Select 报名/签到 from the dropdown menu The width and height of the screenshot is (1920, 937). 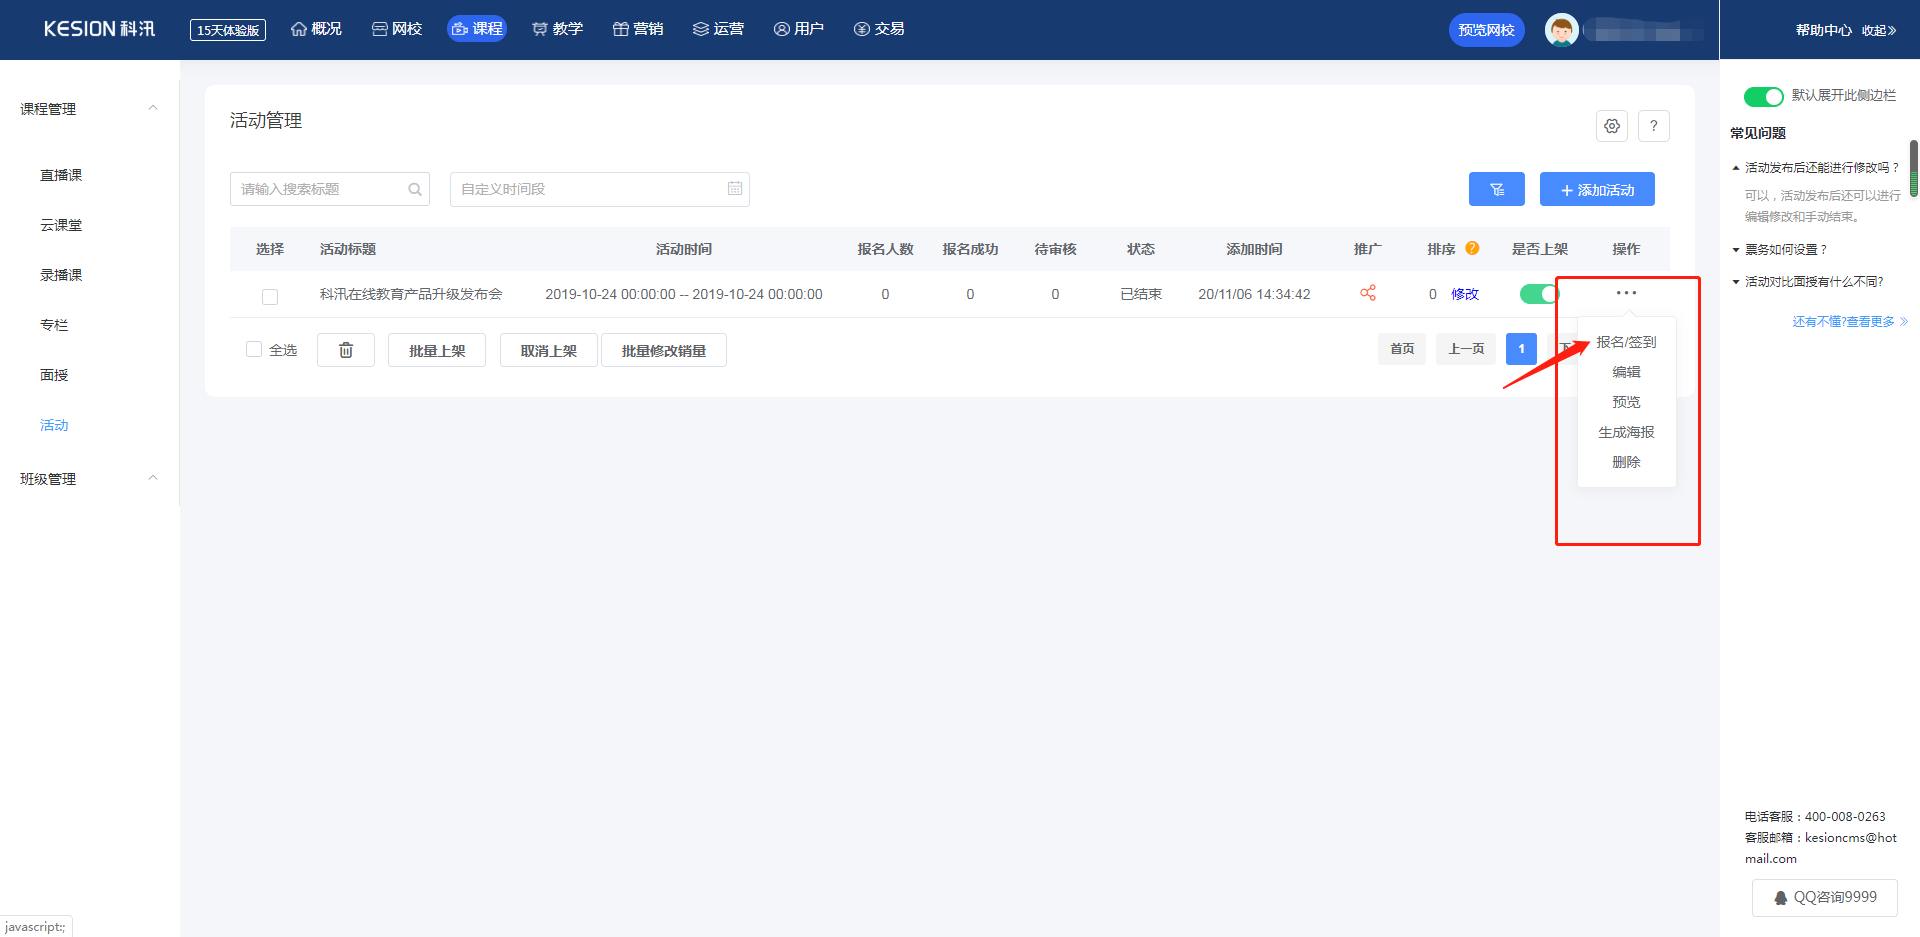coord(1626,342)
